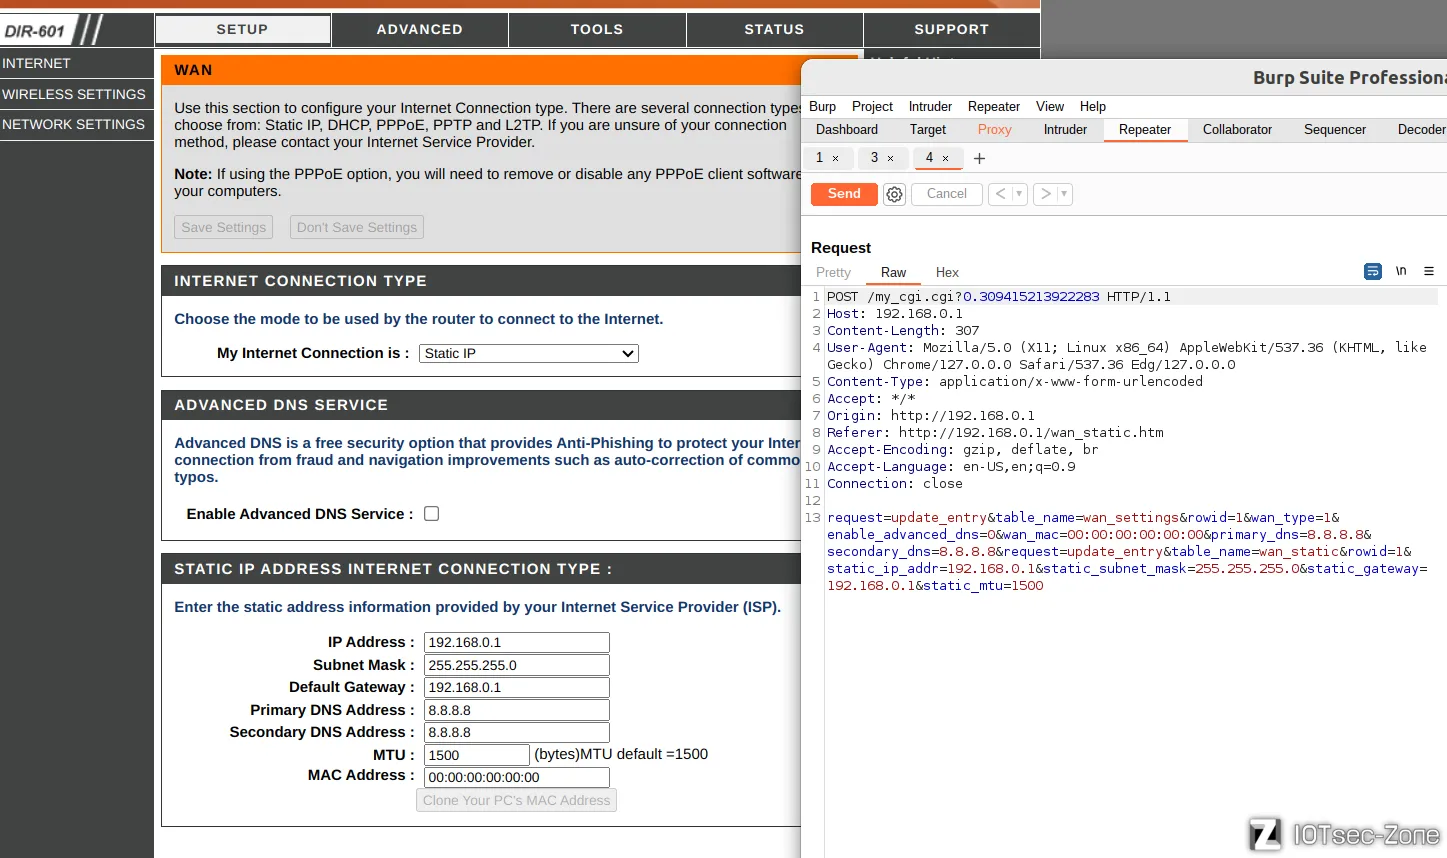Open forward history dropdown arrow
This screenshot has height=858, width=1447.
click(x=1064, y=194)
